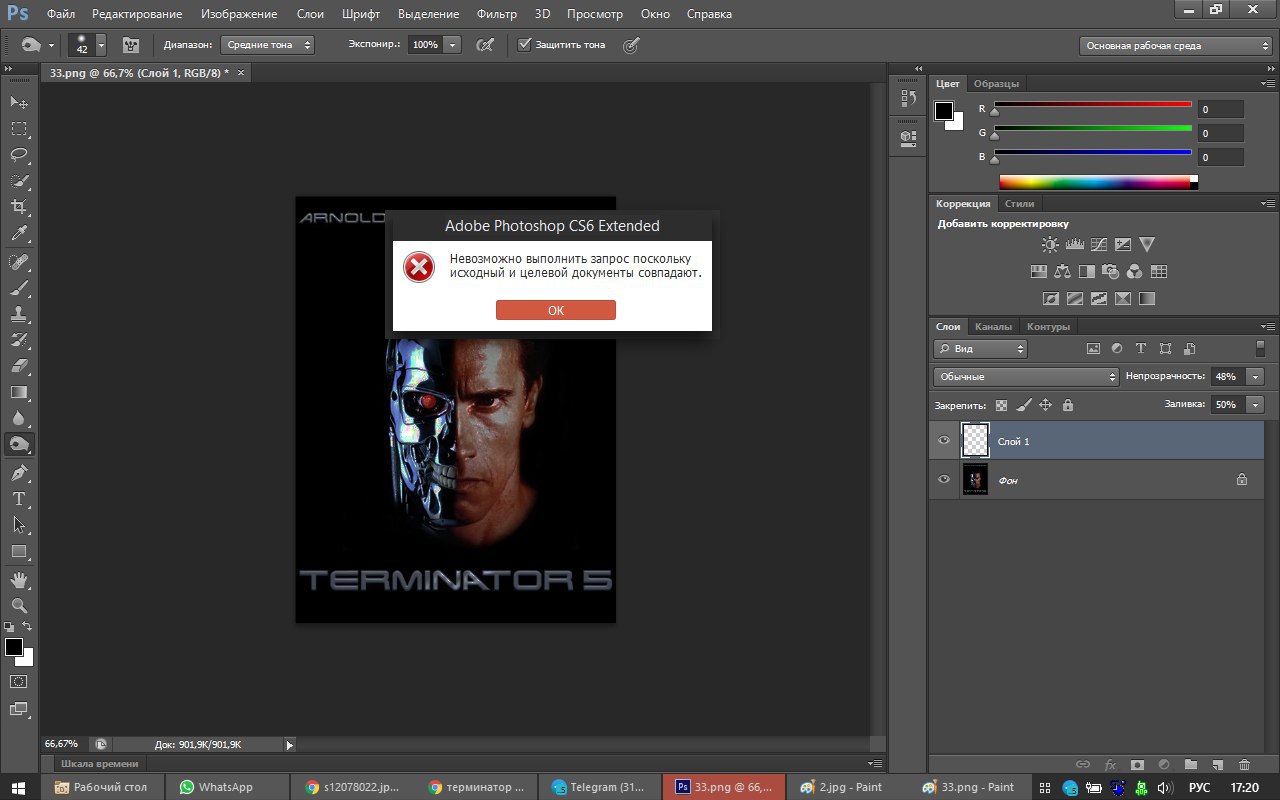Toggle lock layer position
Screen dimensions: 1280x800
pos(1046,405)
